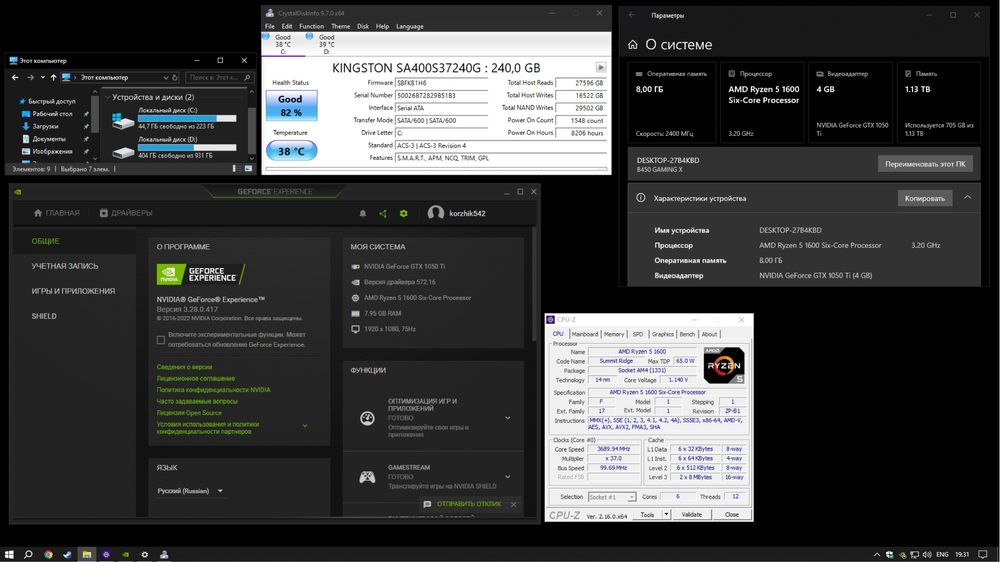The height and width of the screenshot is (562, 1000).
Task: Click the green share icon in GeForce Experience
Action: tap(383, 214)
